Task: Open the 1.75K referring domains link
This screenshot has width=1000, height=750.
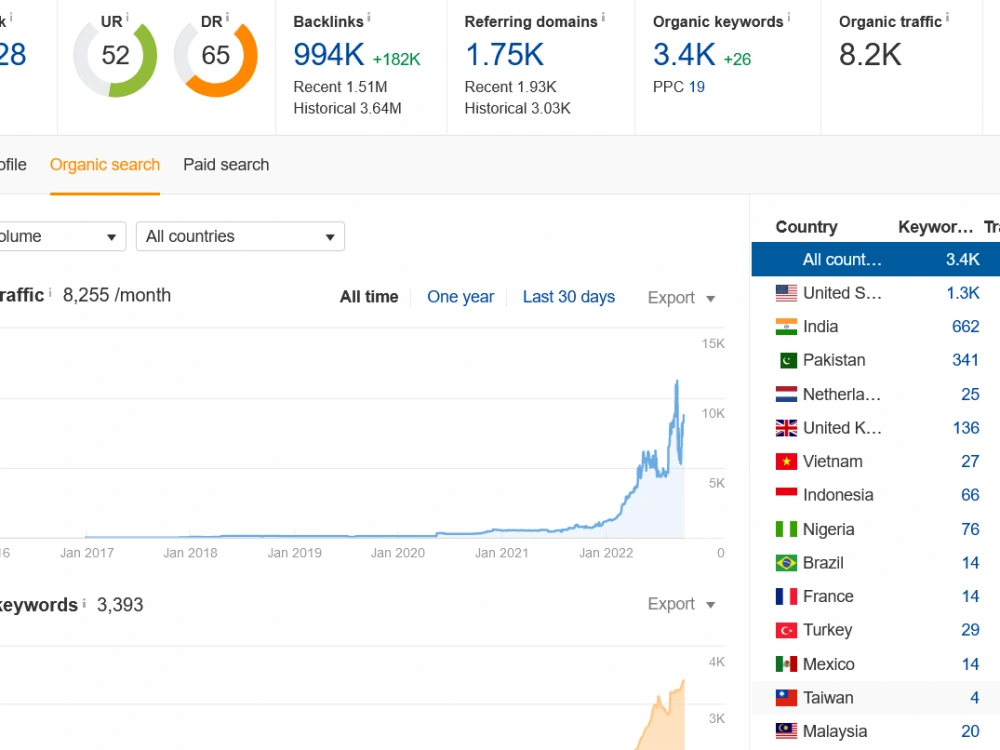Action: (504, 55)
